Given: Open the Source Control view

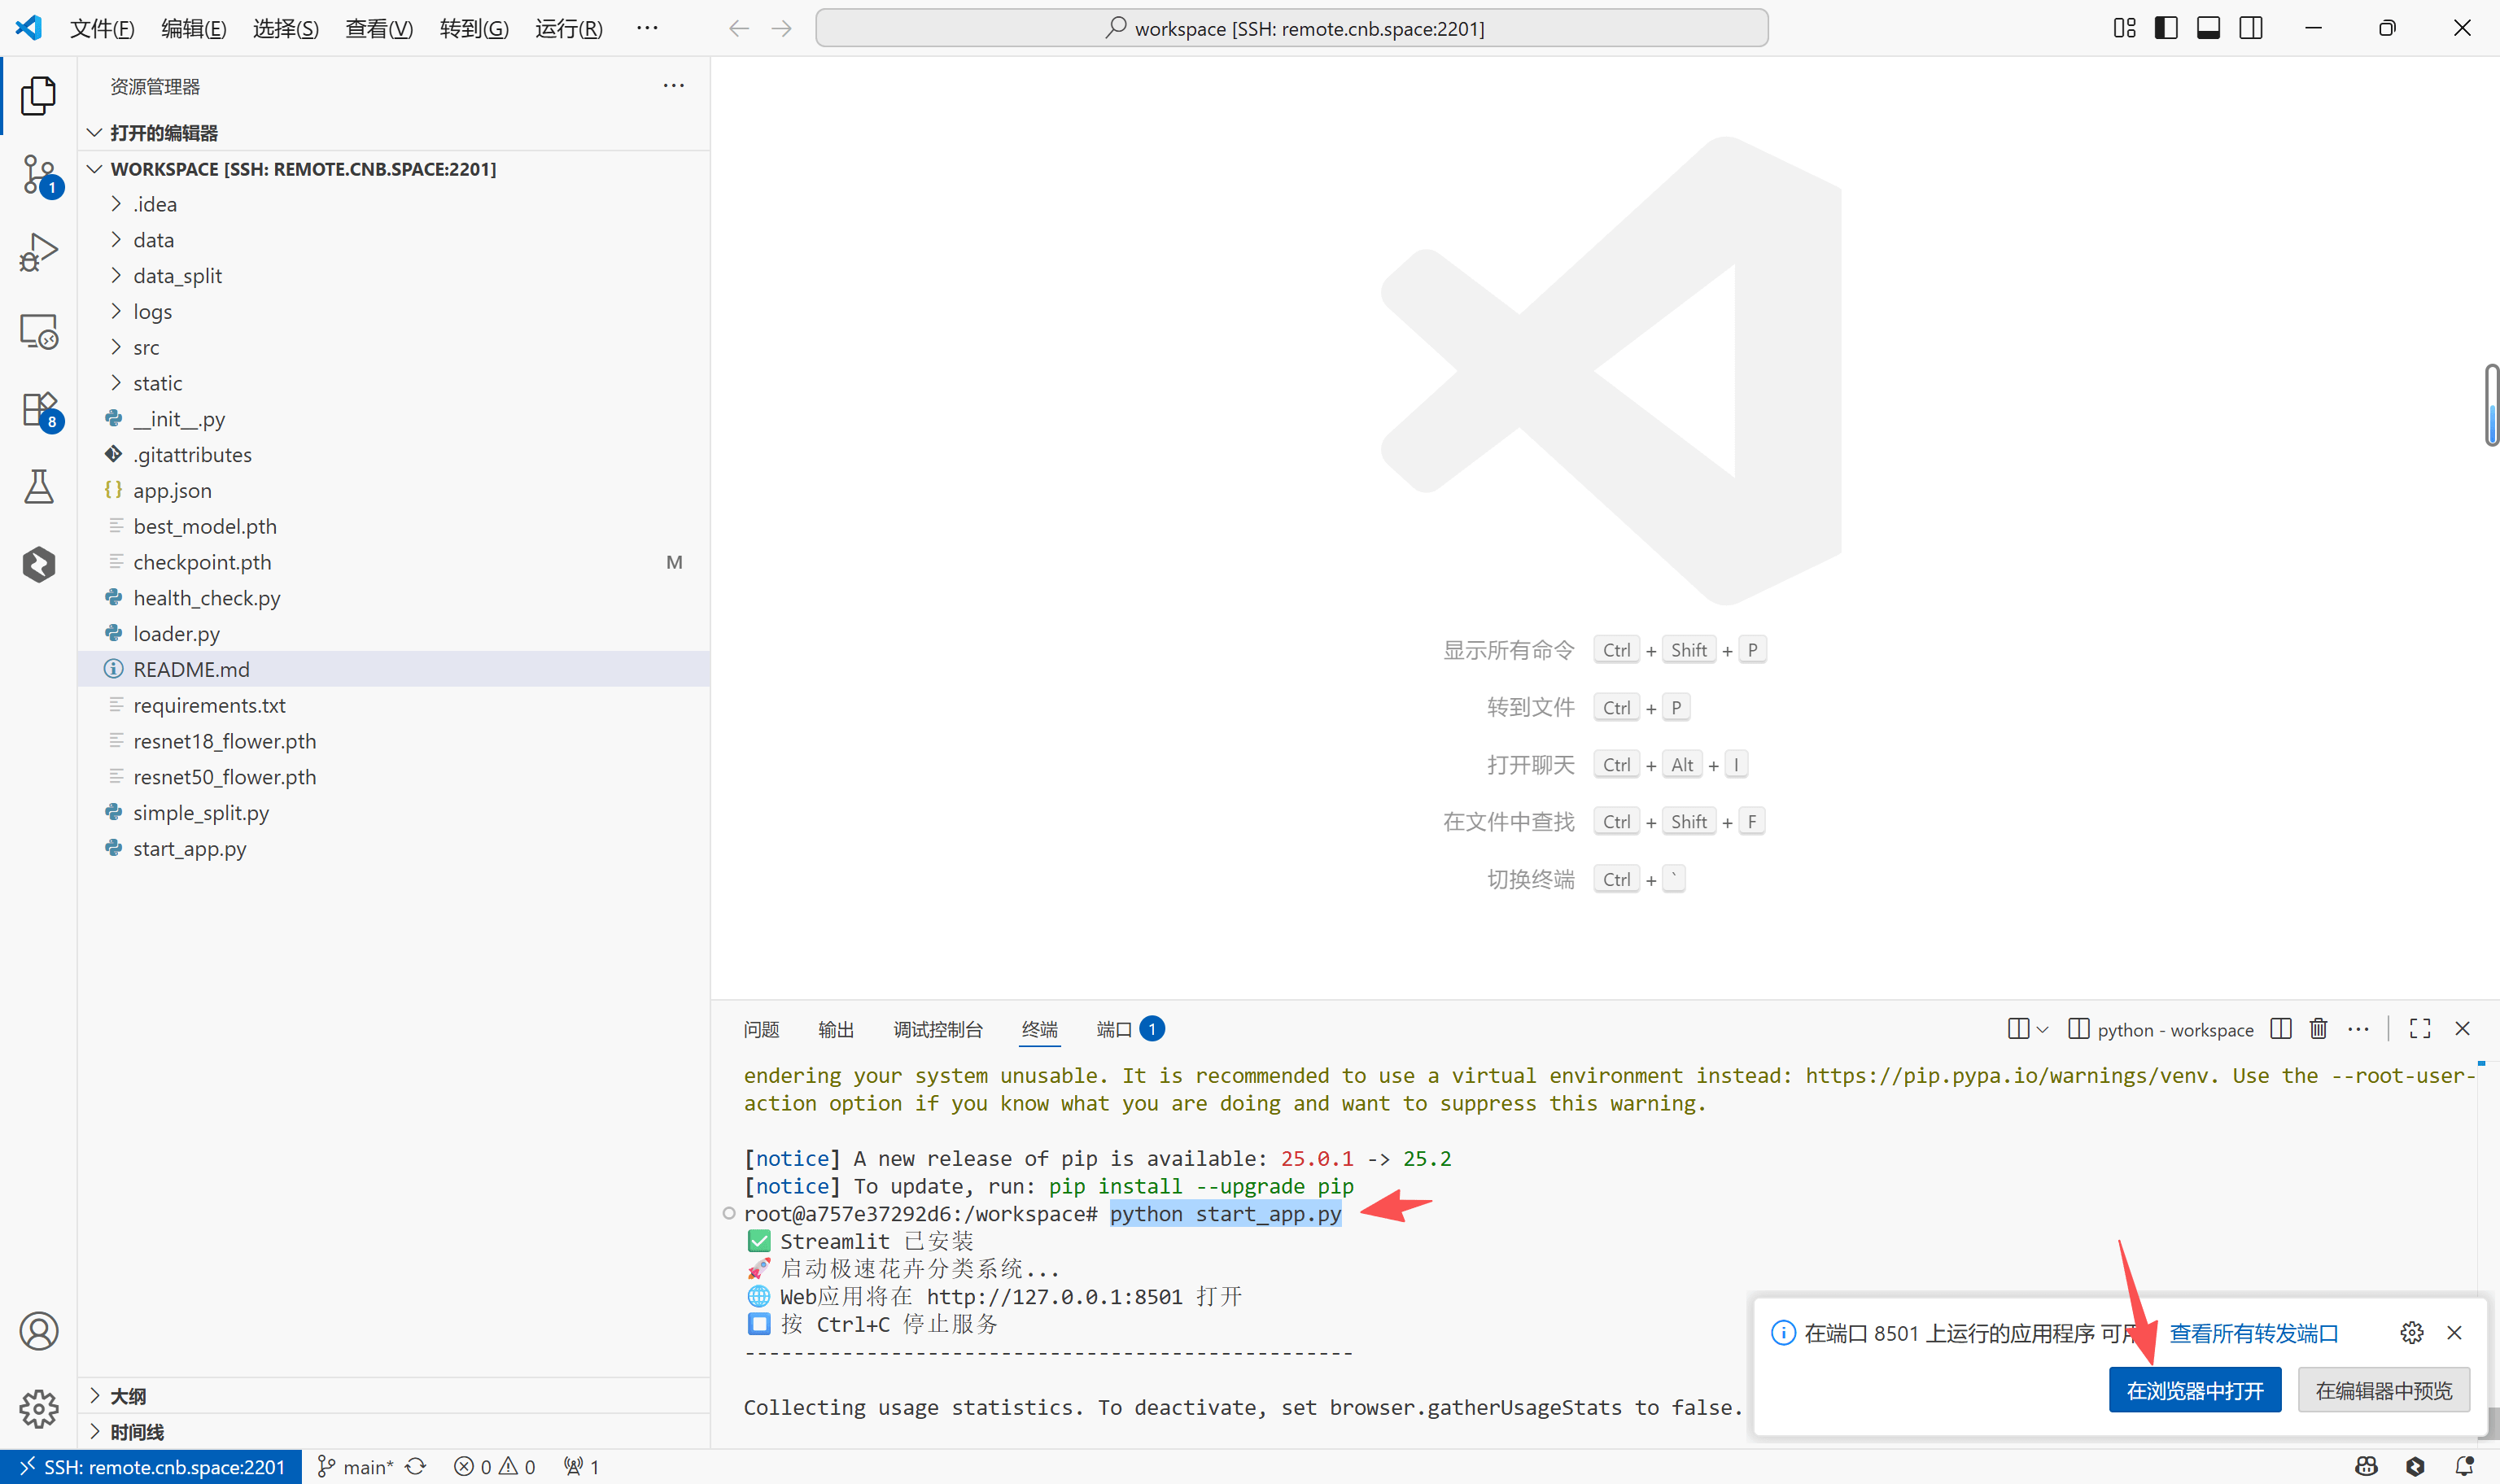Looking at the screenshot, I should click(39, 174).
